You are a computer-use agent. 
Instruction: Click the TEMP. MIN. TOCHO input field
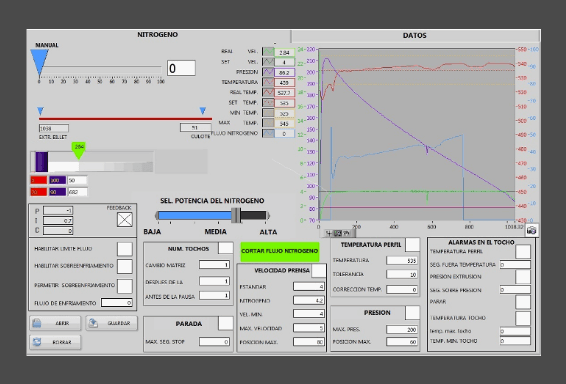tap(515, 340)
